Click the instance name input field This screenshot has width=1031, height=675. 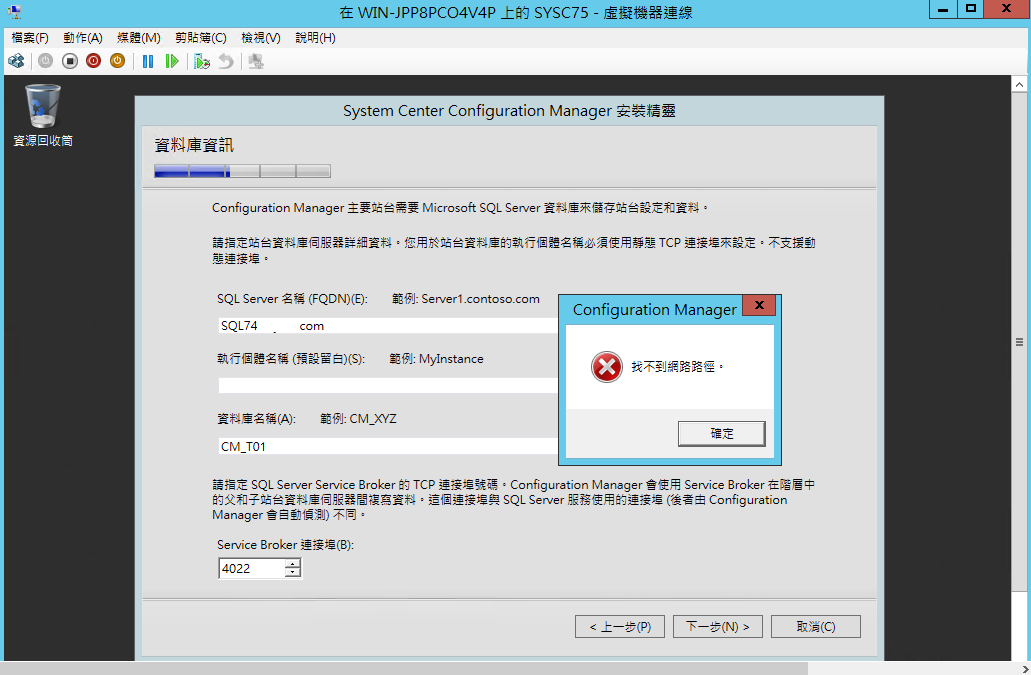[388, 386]
